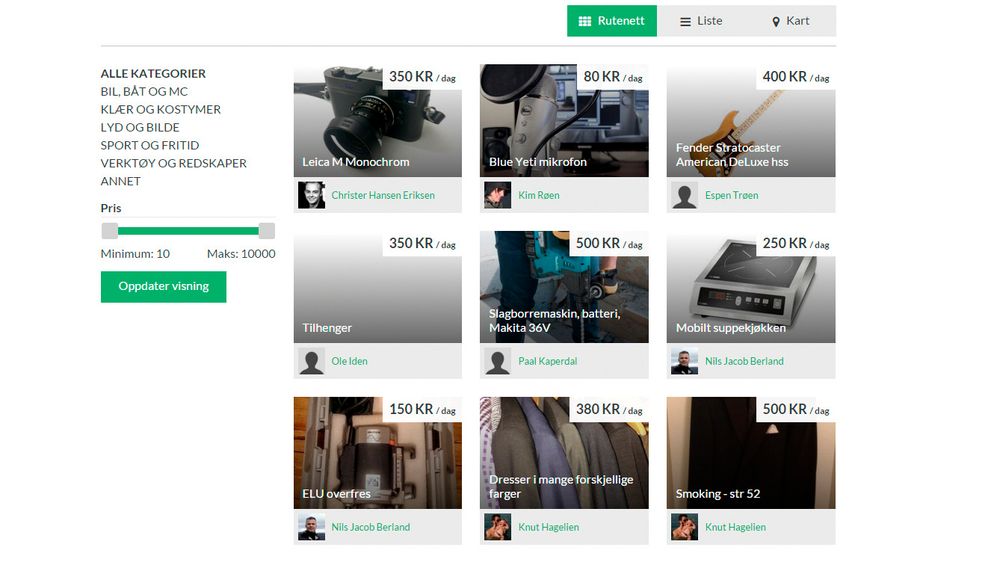
Task: Switch to Liste view
Action: coord(701,21)
